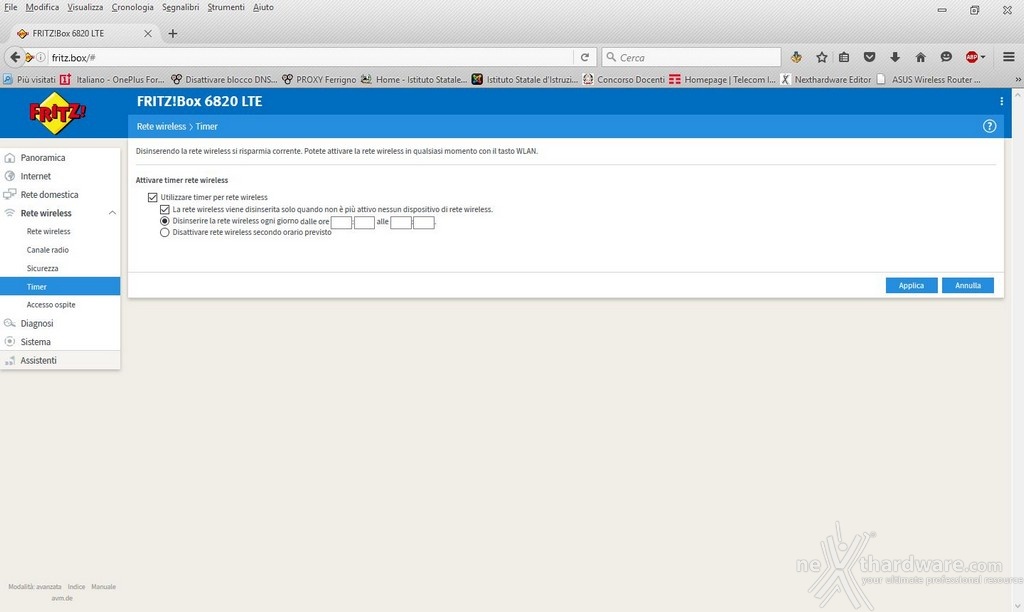The height and width of the screenshot is (612, 1024).
Task: Click the Annulla button
Action: click(x=968, y=285)
